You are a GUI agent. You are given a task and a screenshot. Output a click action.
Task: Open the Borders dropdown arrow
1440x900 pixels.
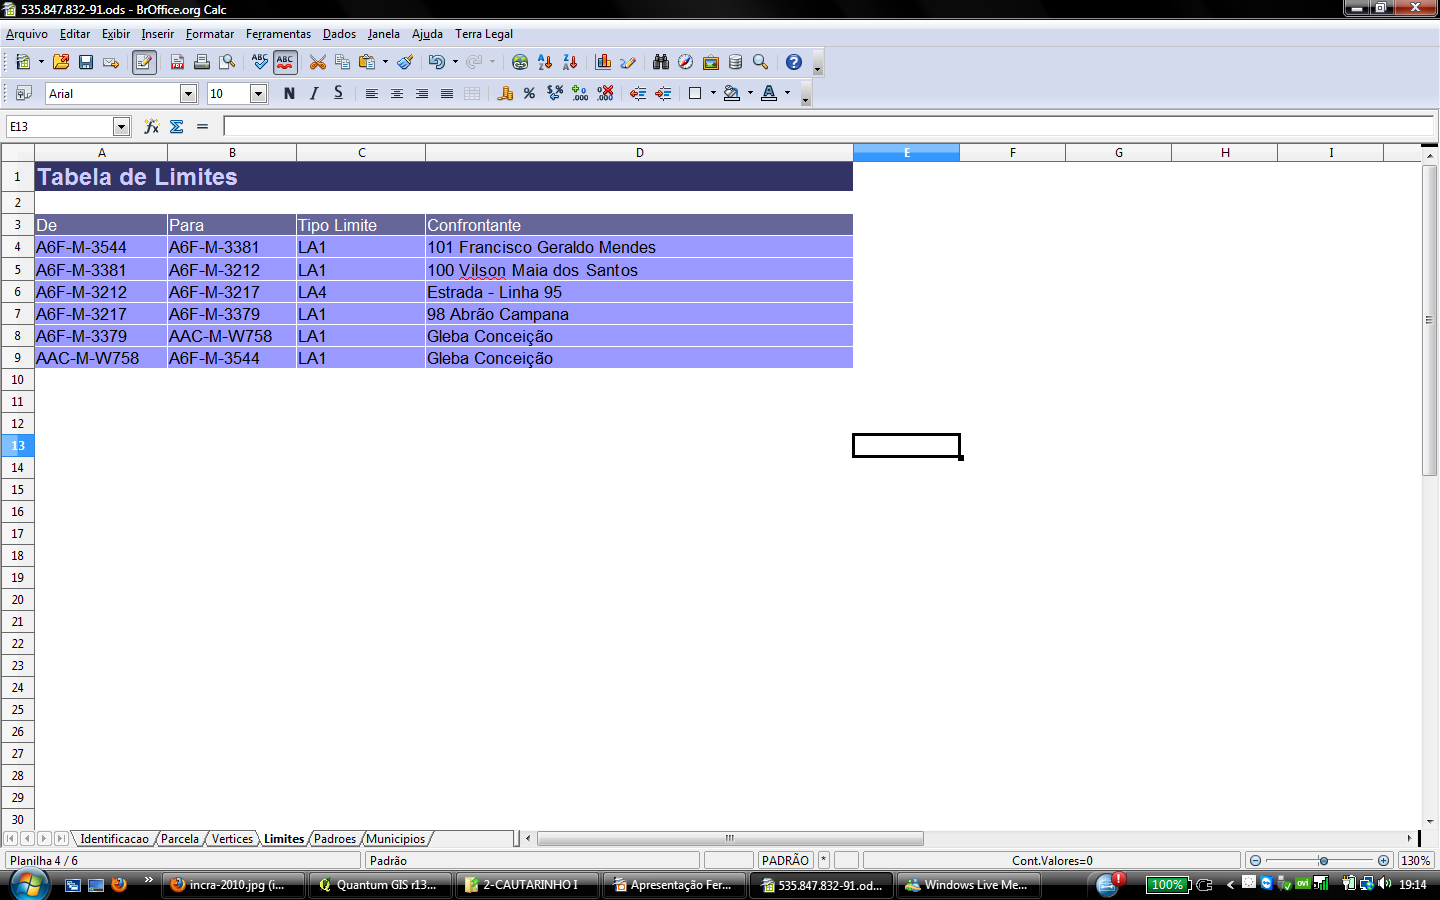click(x=713, y=93)
